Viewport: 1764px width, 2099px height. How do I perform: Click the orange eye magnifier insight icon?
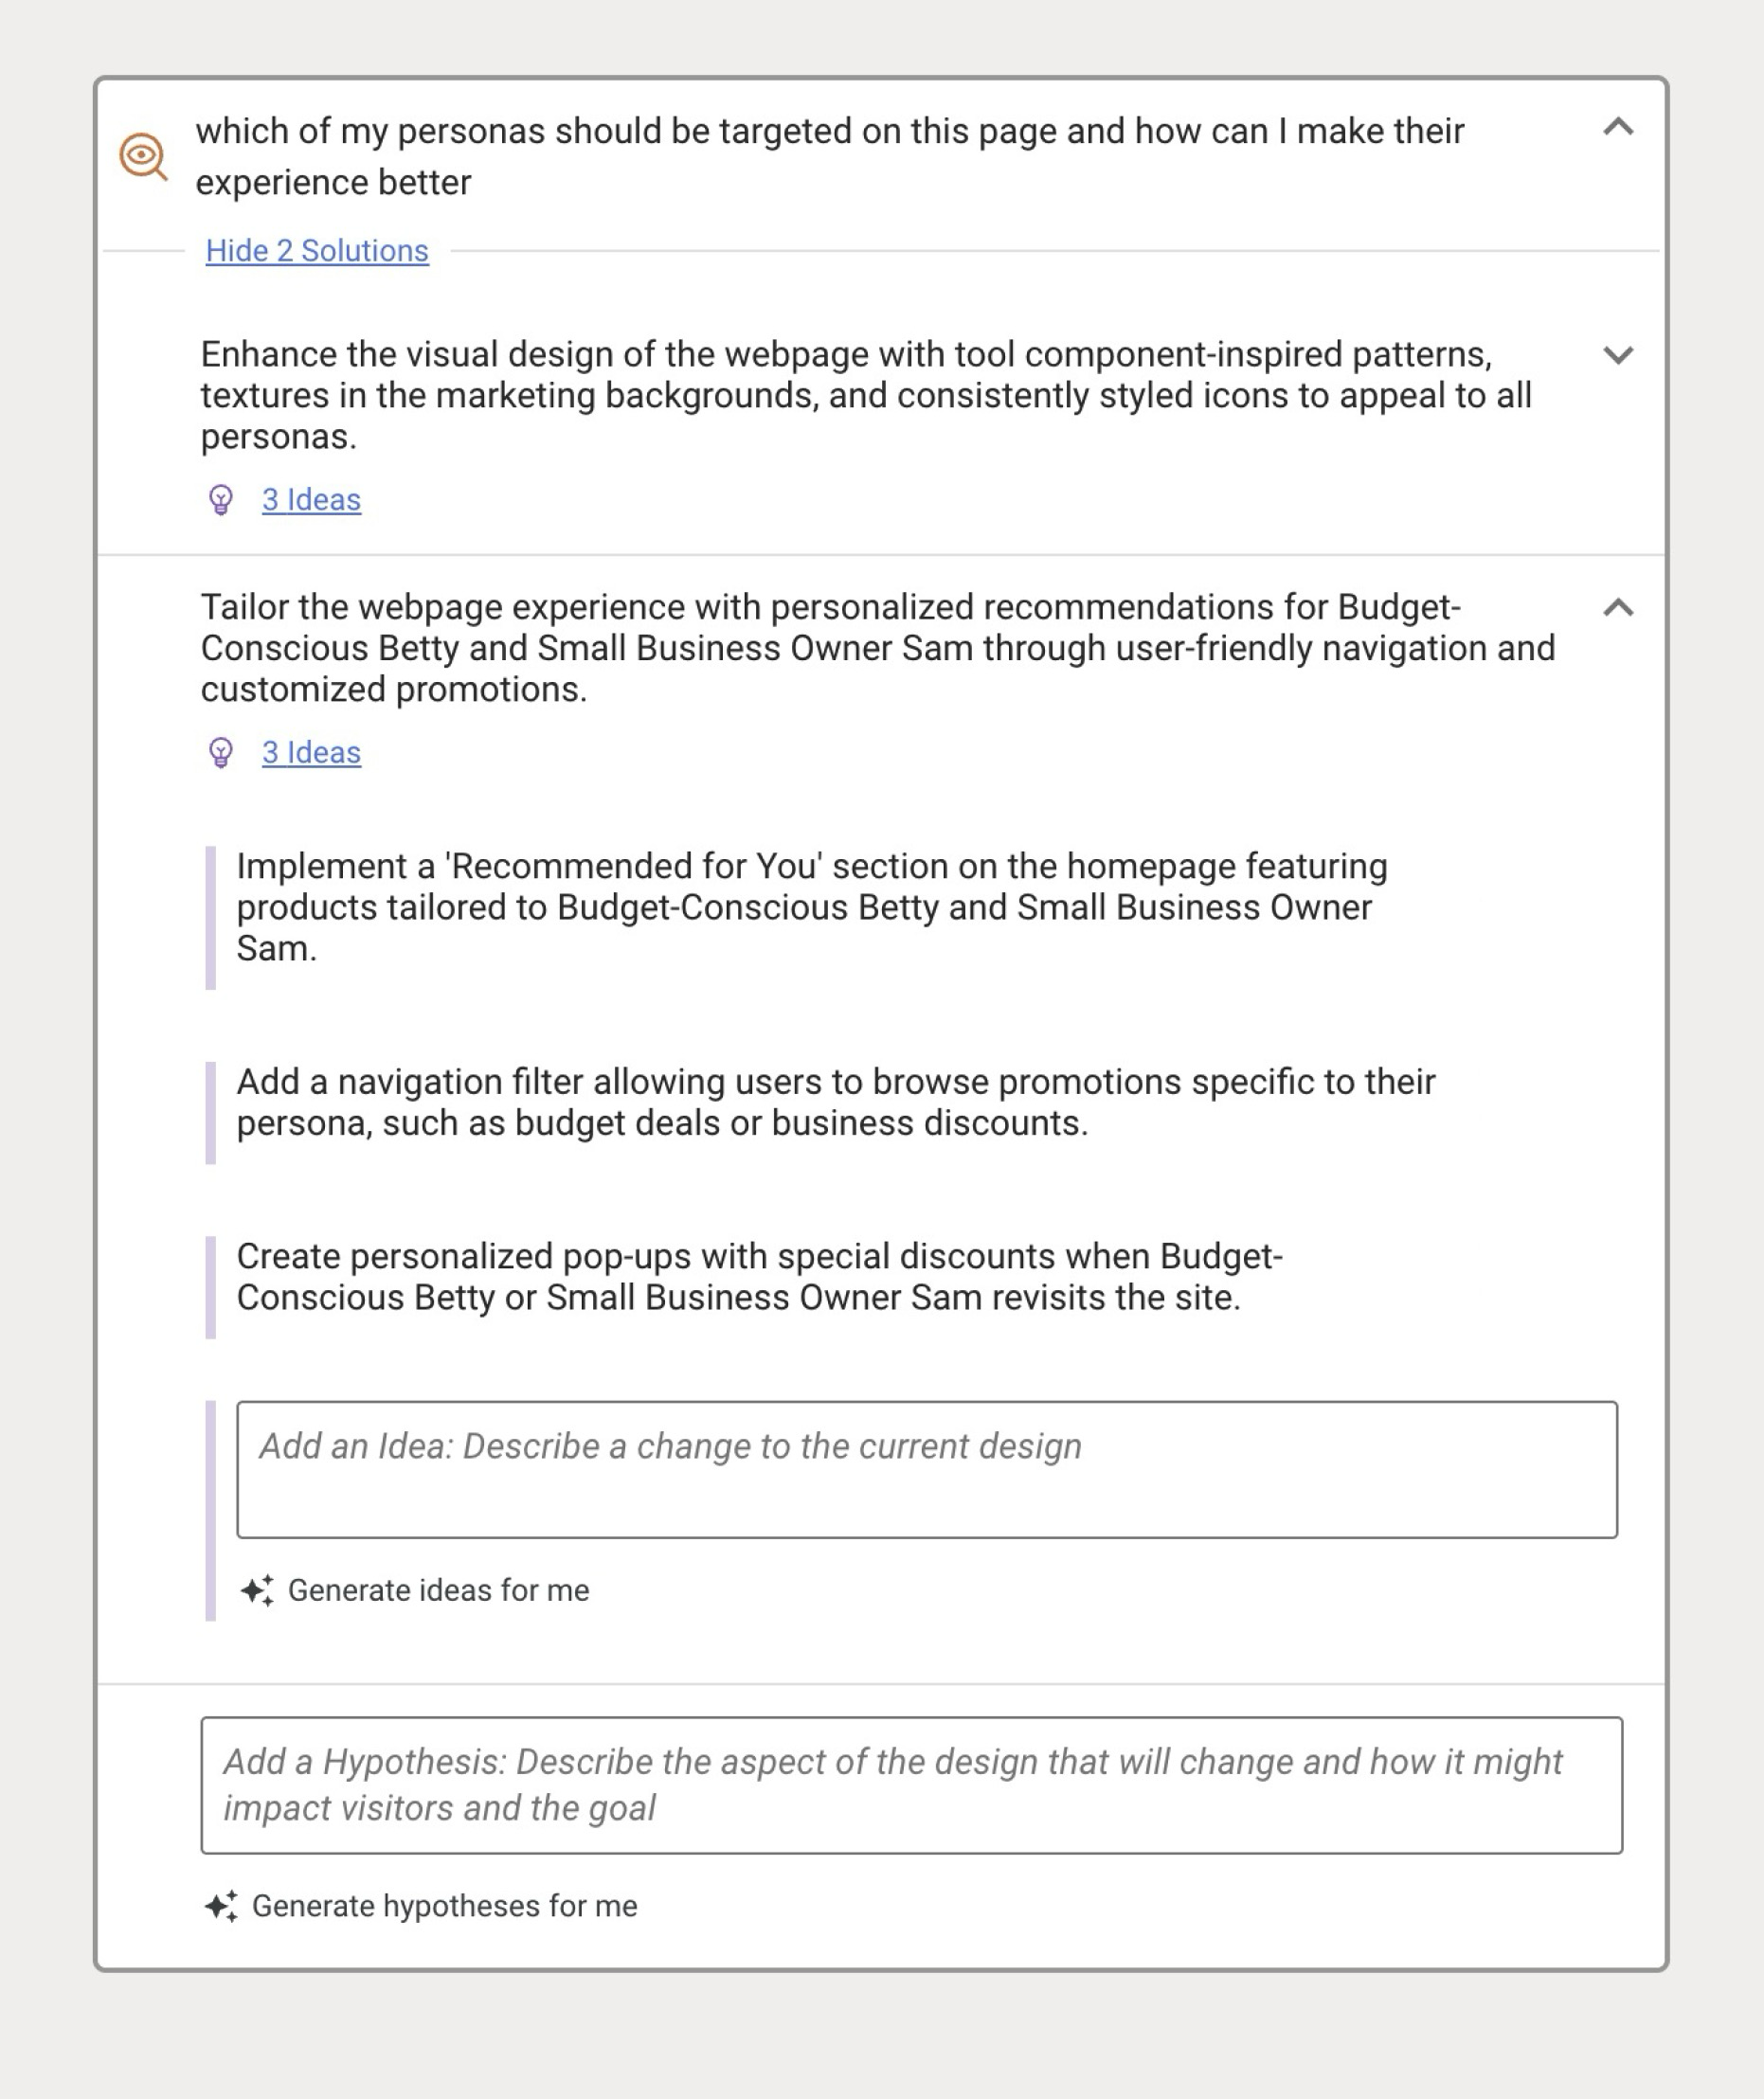pos(143,157)
